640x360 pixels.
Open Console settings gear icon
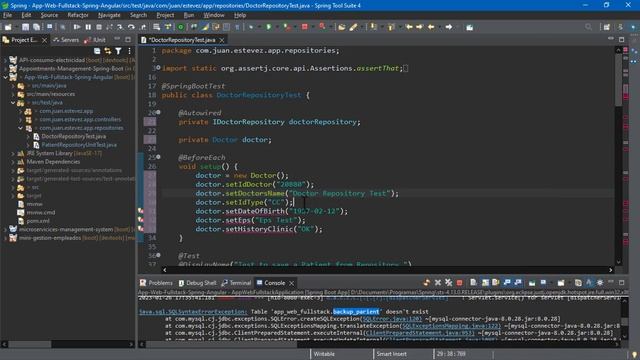600,282
